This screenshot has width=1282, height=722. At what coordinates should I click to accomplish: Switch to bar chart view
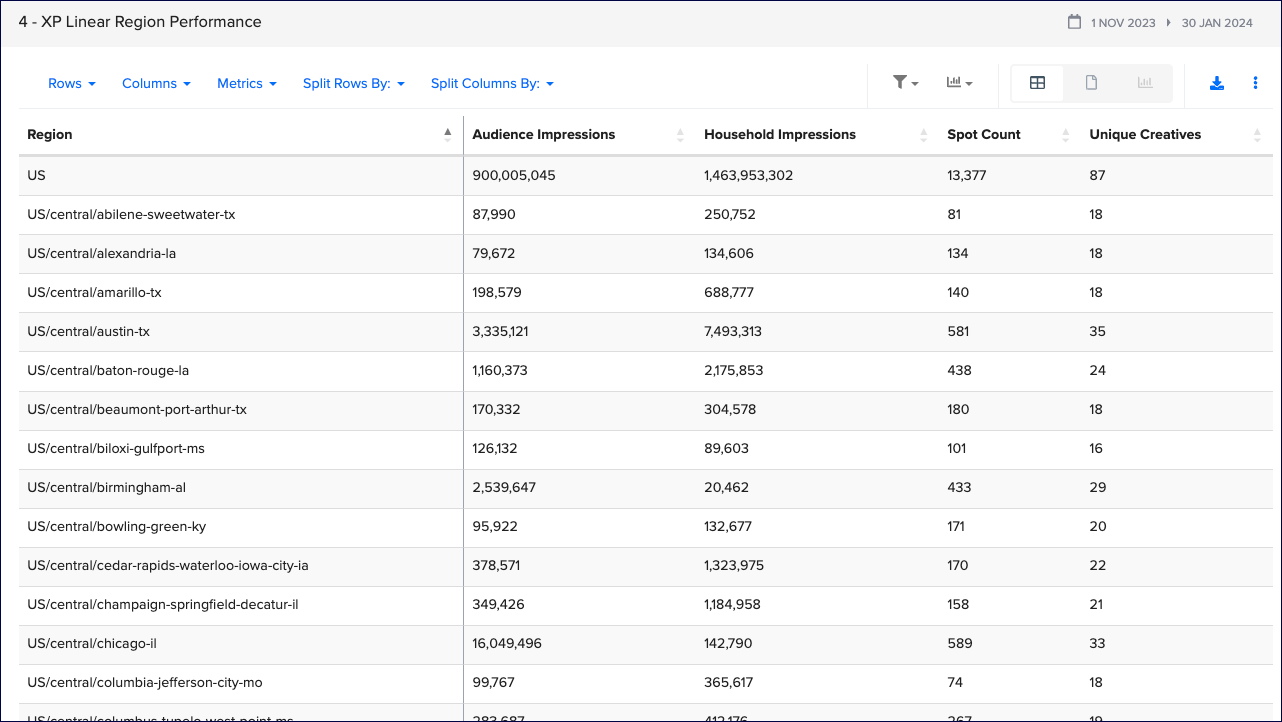tap(1145, 83)
